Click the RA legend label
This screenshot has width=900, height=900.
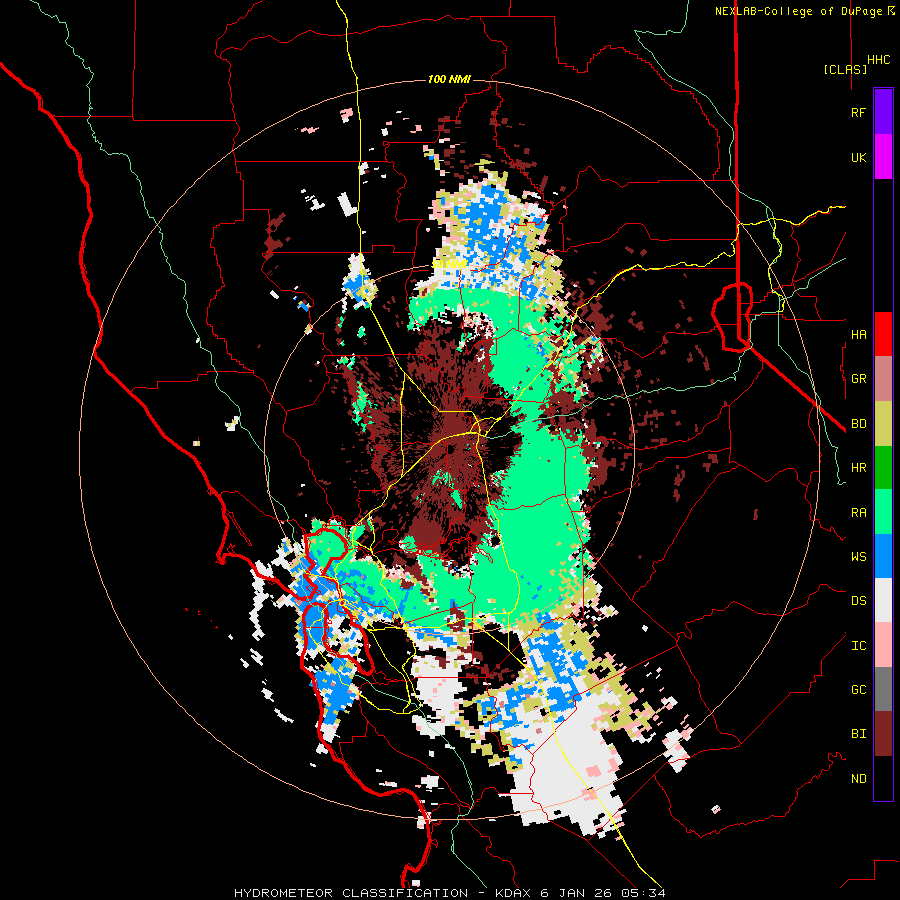858,513
